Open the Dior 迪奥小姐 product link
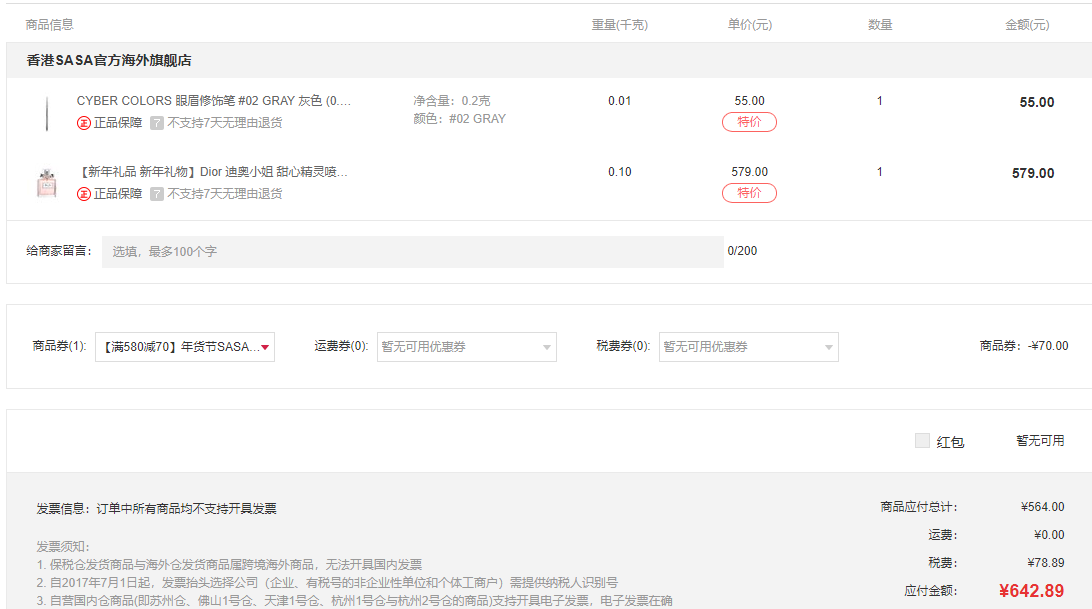 pyautogui.click(x=212, y=172)
